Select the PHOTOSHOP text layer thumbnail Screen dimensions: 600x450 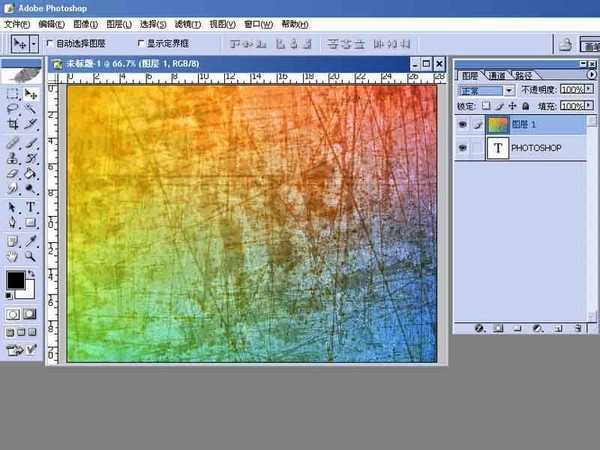[x=497, y=148]
